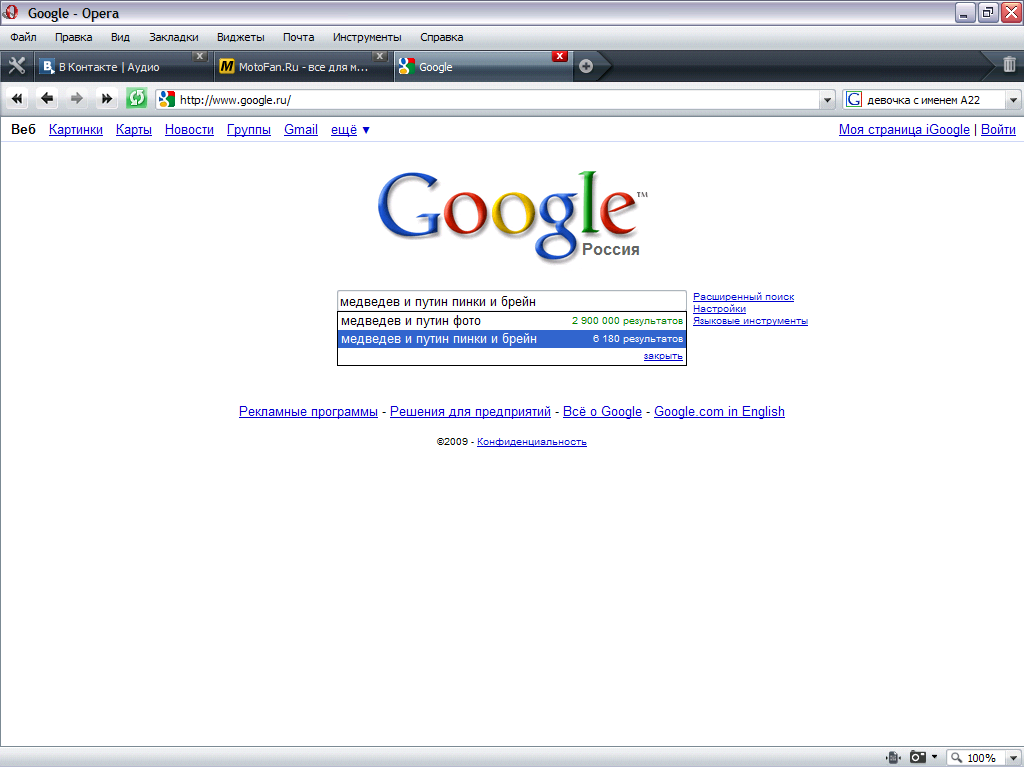Open Моя страница iGoogle link

pos(904,129)
